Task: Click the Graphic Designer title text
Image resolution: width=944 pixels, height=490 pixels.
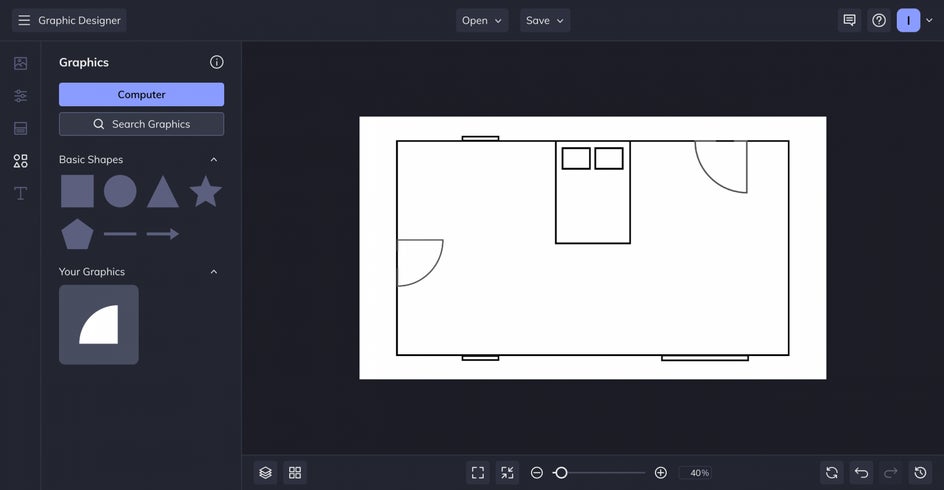Action: coord(79,20)
